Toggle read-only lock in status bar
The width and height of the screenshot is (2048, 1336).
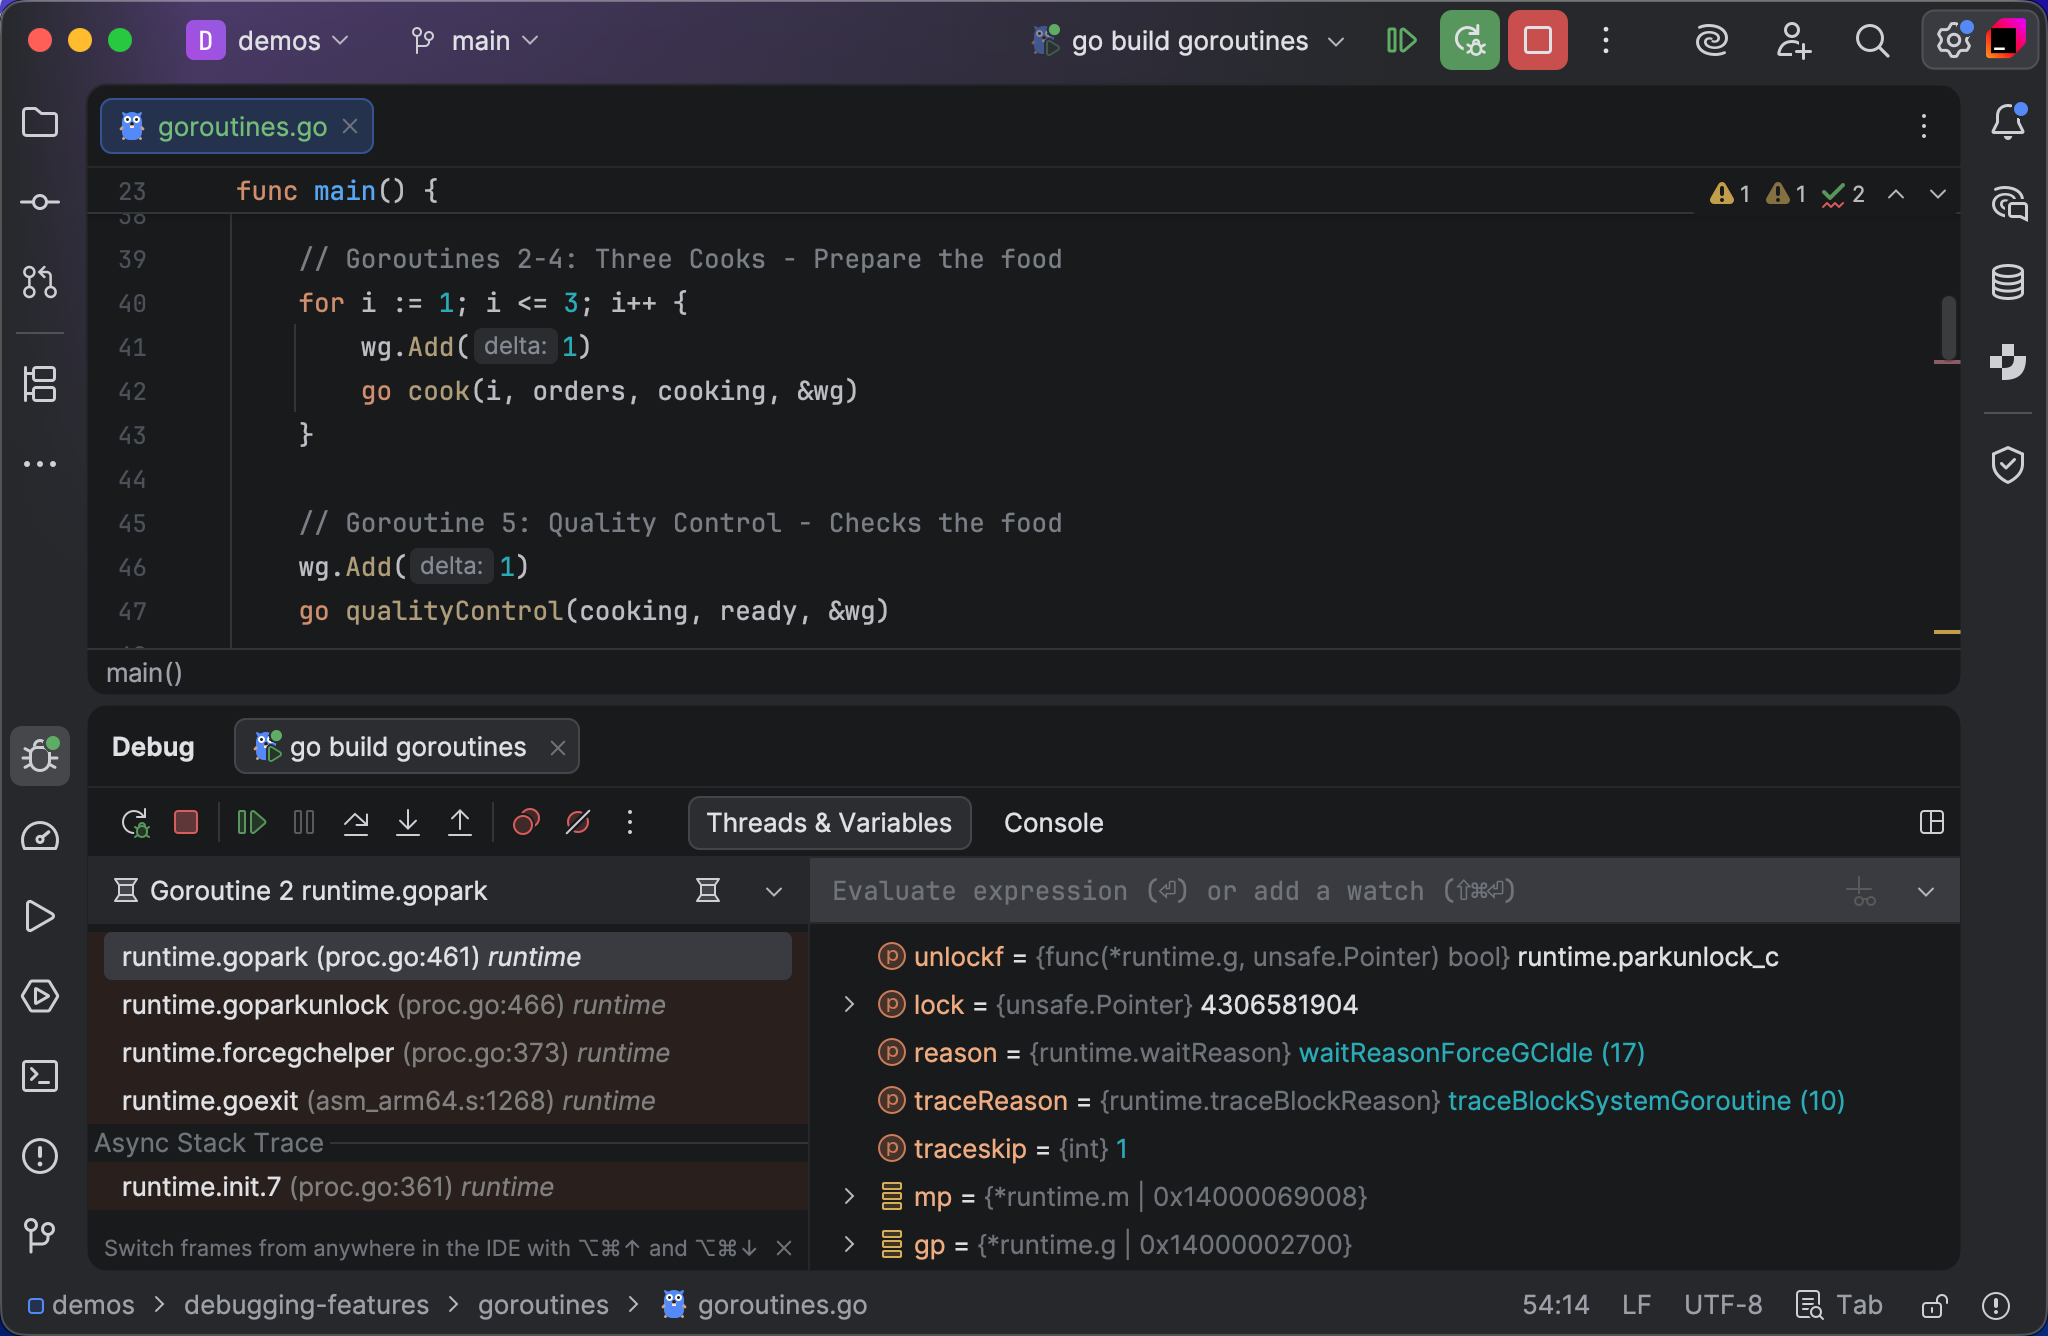coord(1934,1305)
